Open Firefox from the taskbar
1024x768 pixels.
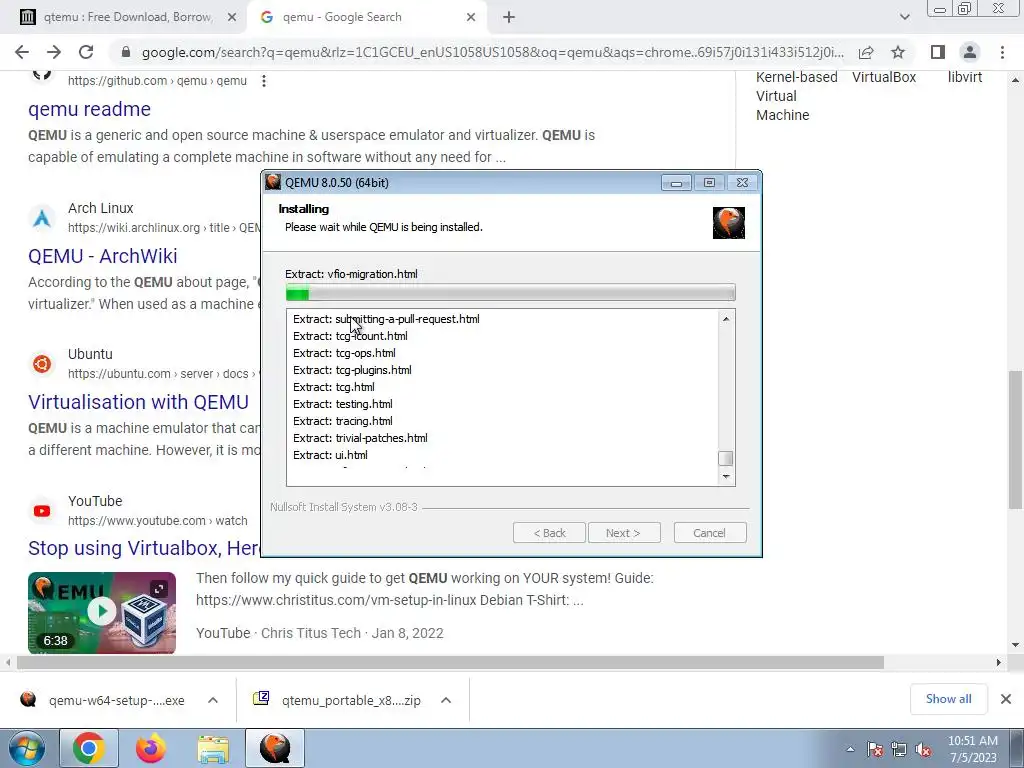pos(151,748)
